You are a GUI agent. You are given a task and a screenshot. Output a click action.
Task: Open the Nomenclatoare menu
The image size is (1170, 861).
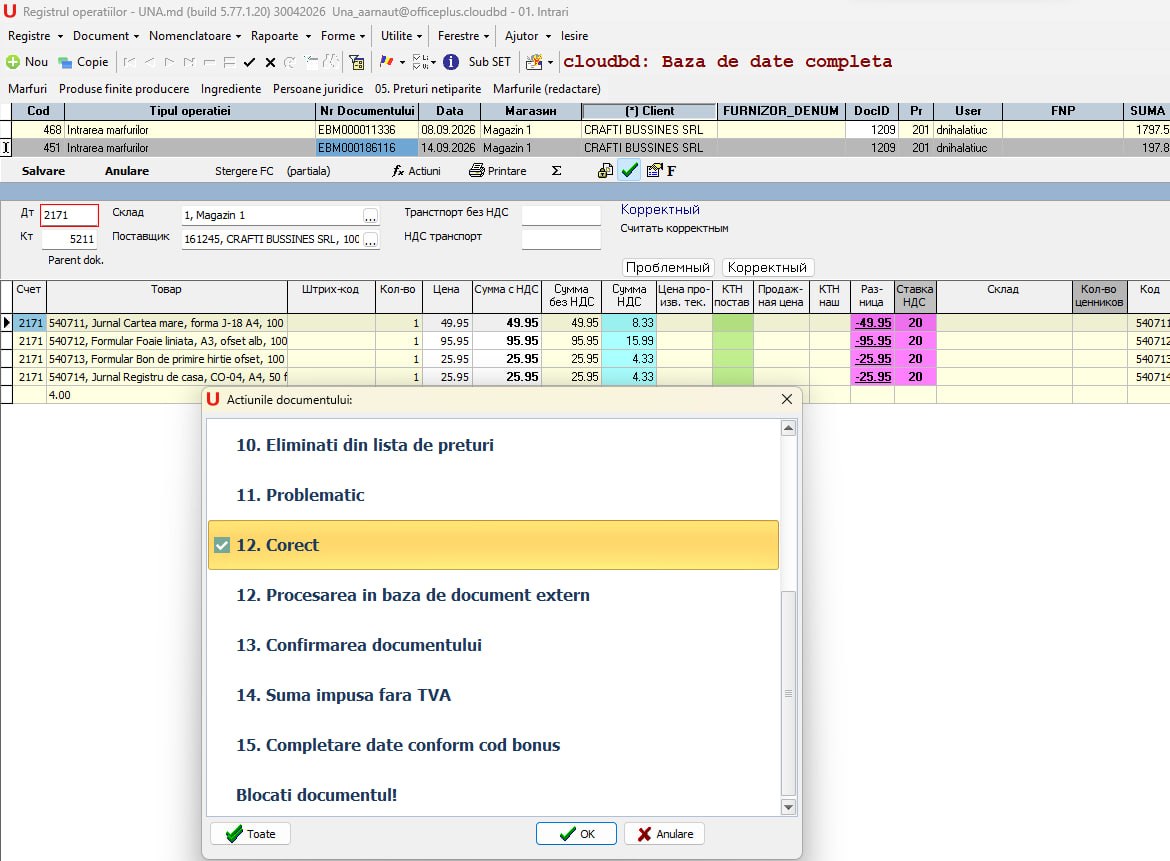(x=195, y=36)
